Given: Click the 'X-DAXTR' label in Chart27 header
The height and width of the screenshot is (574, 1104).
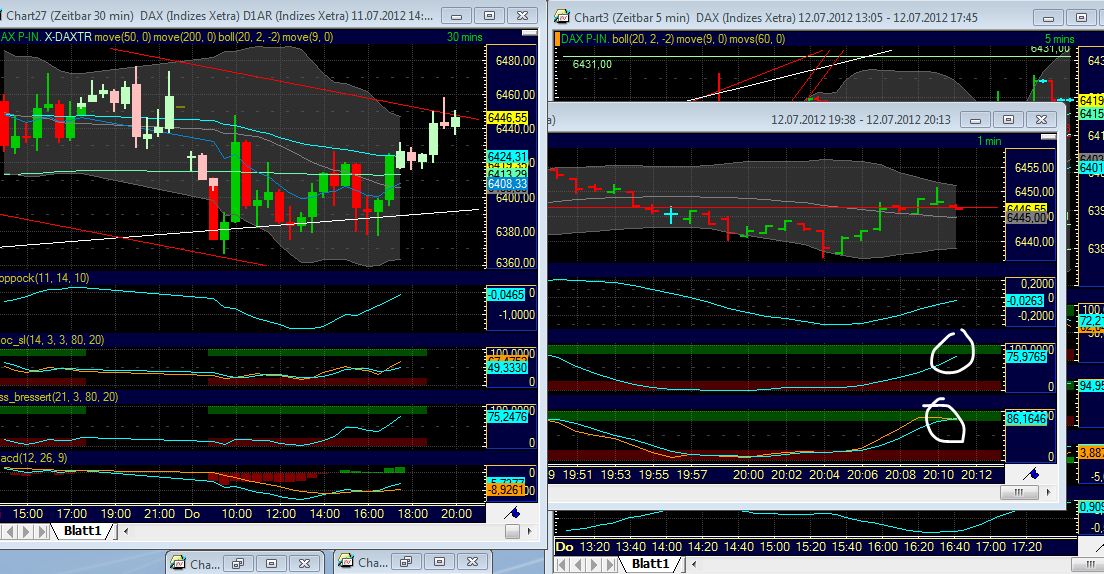Looking at the screenshot, I should coord(68,37).
